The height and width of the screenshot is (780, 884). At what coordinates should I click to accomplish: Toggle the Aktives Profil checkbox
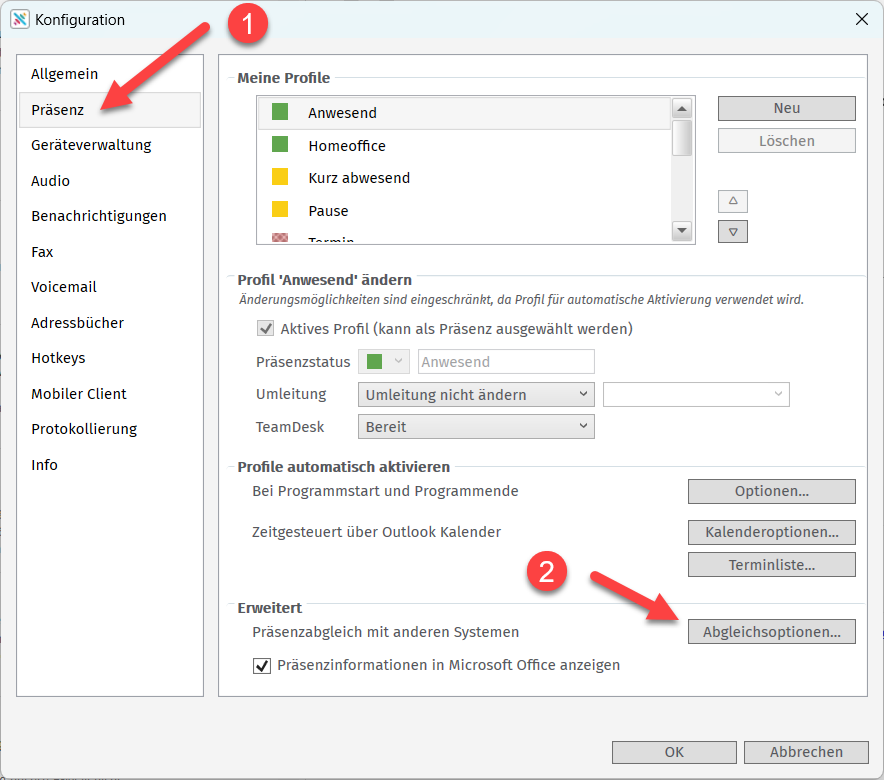point(266,328)
